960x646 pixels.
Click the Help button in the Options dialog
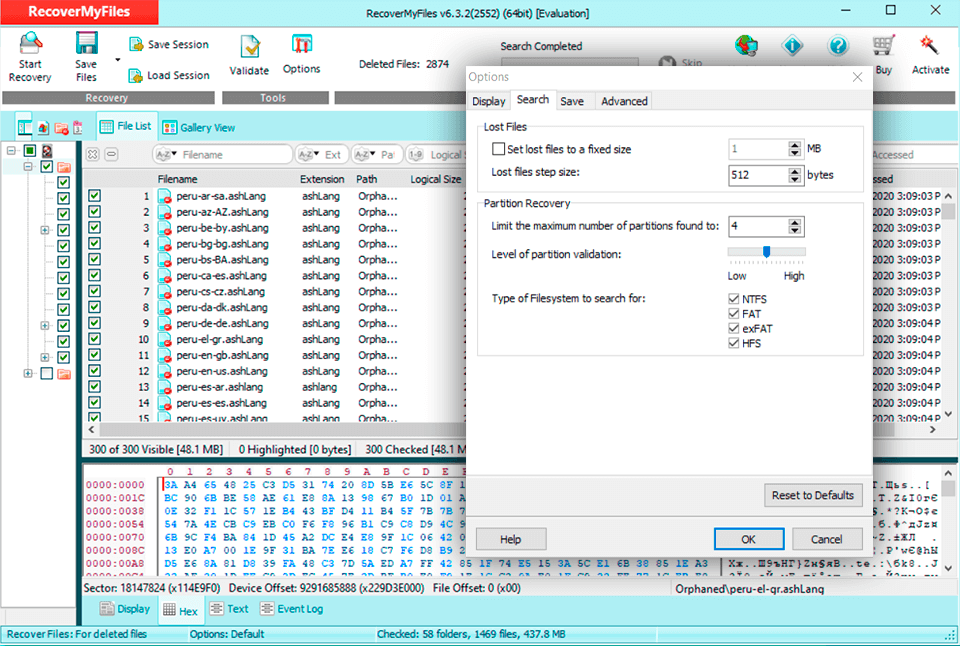click(511, 539)
